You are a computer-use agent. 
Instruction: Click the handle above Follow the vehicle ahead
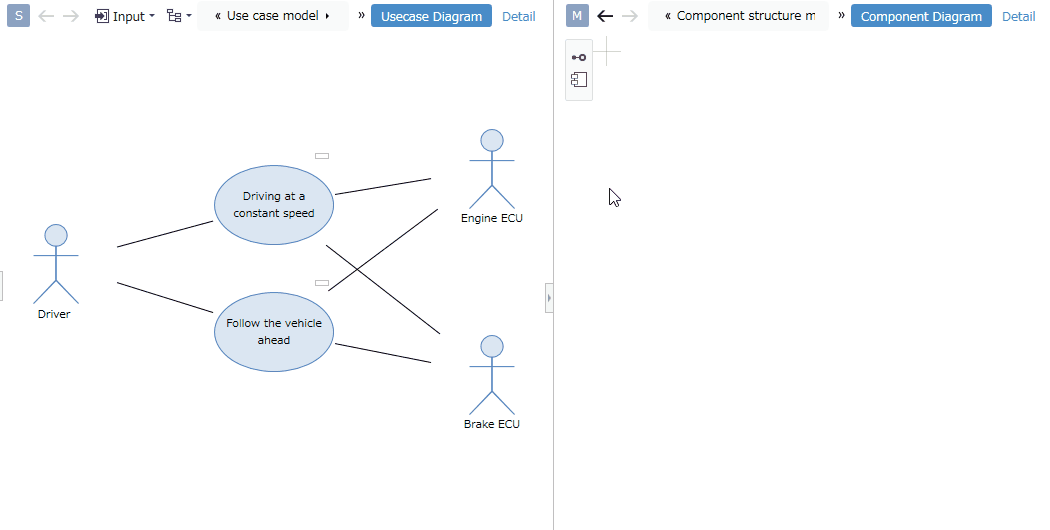click(322, 283)
